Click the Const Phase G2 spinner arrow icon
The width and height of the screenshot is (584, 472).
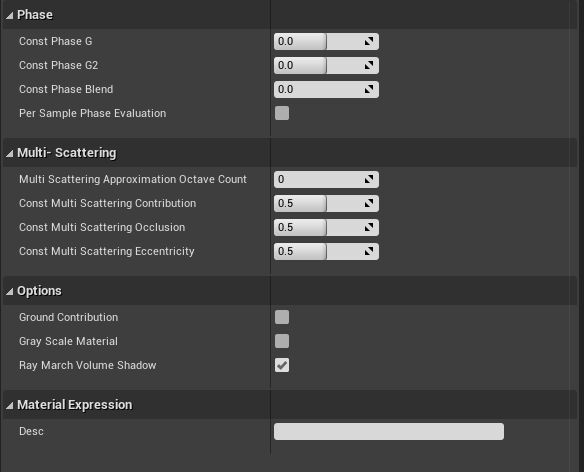369,66
